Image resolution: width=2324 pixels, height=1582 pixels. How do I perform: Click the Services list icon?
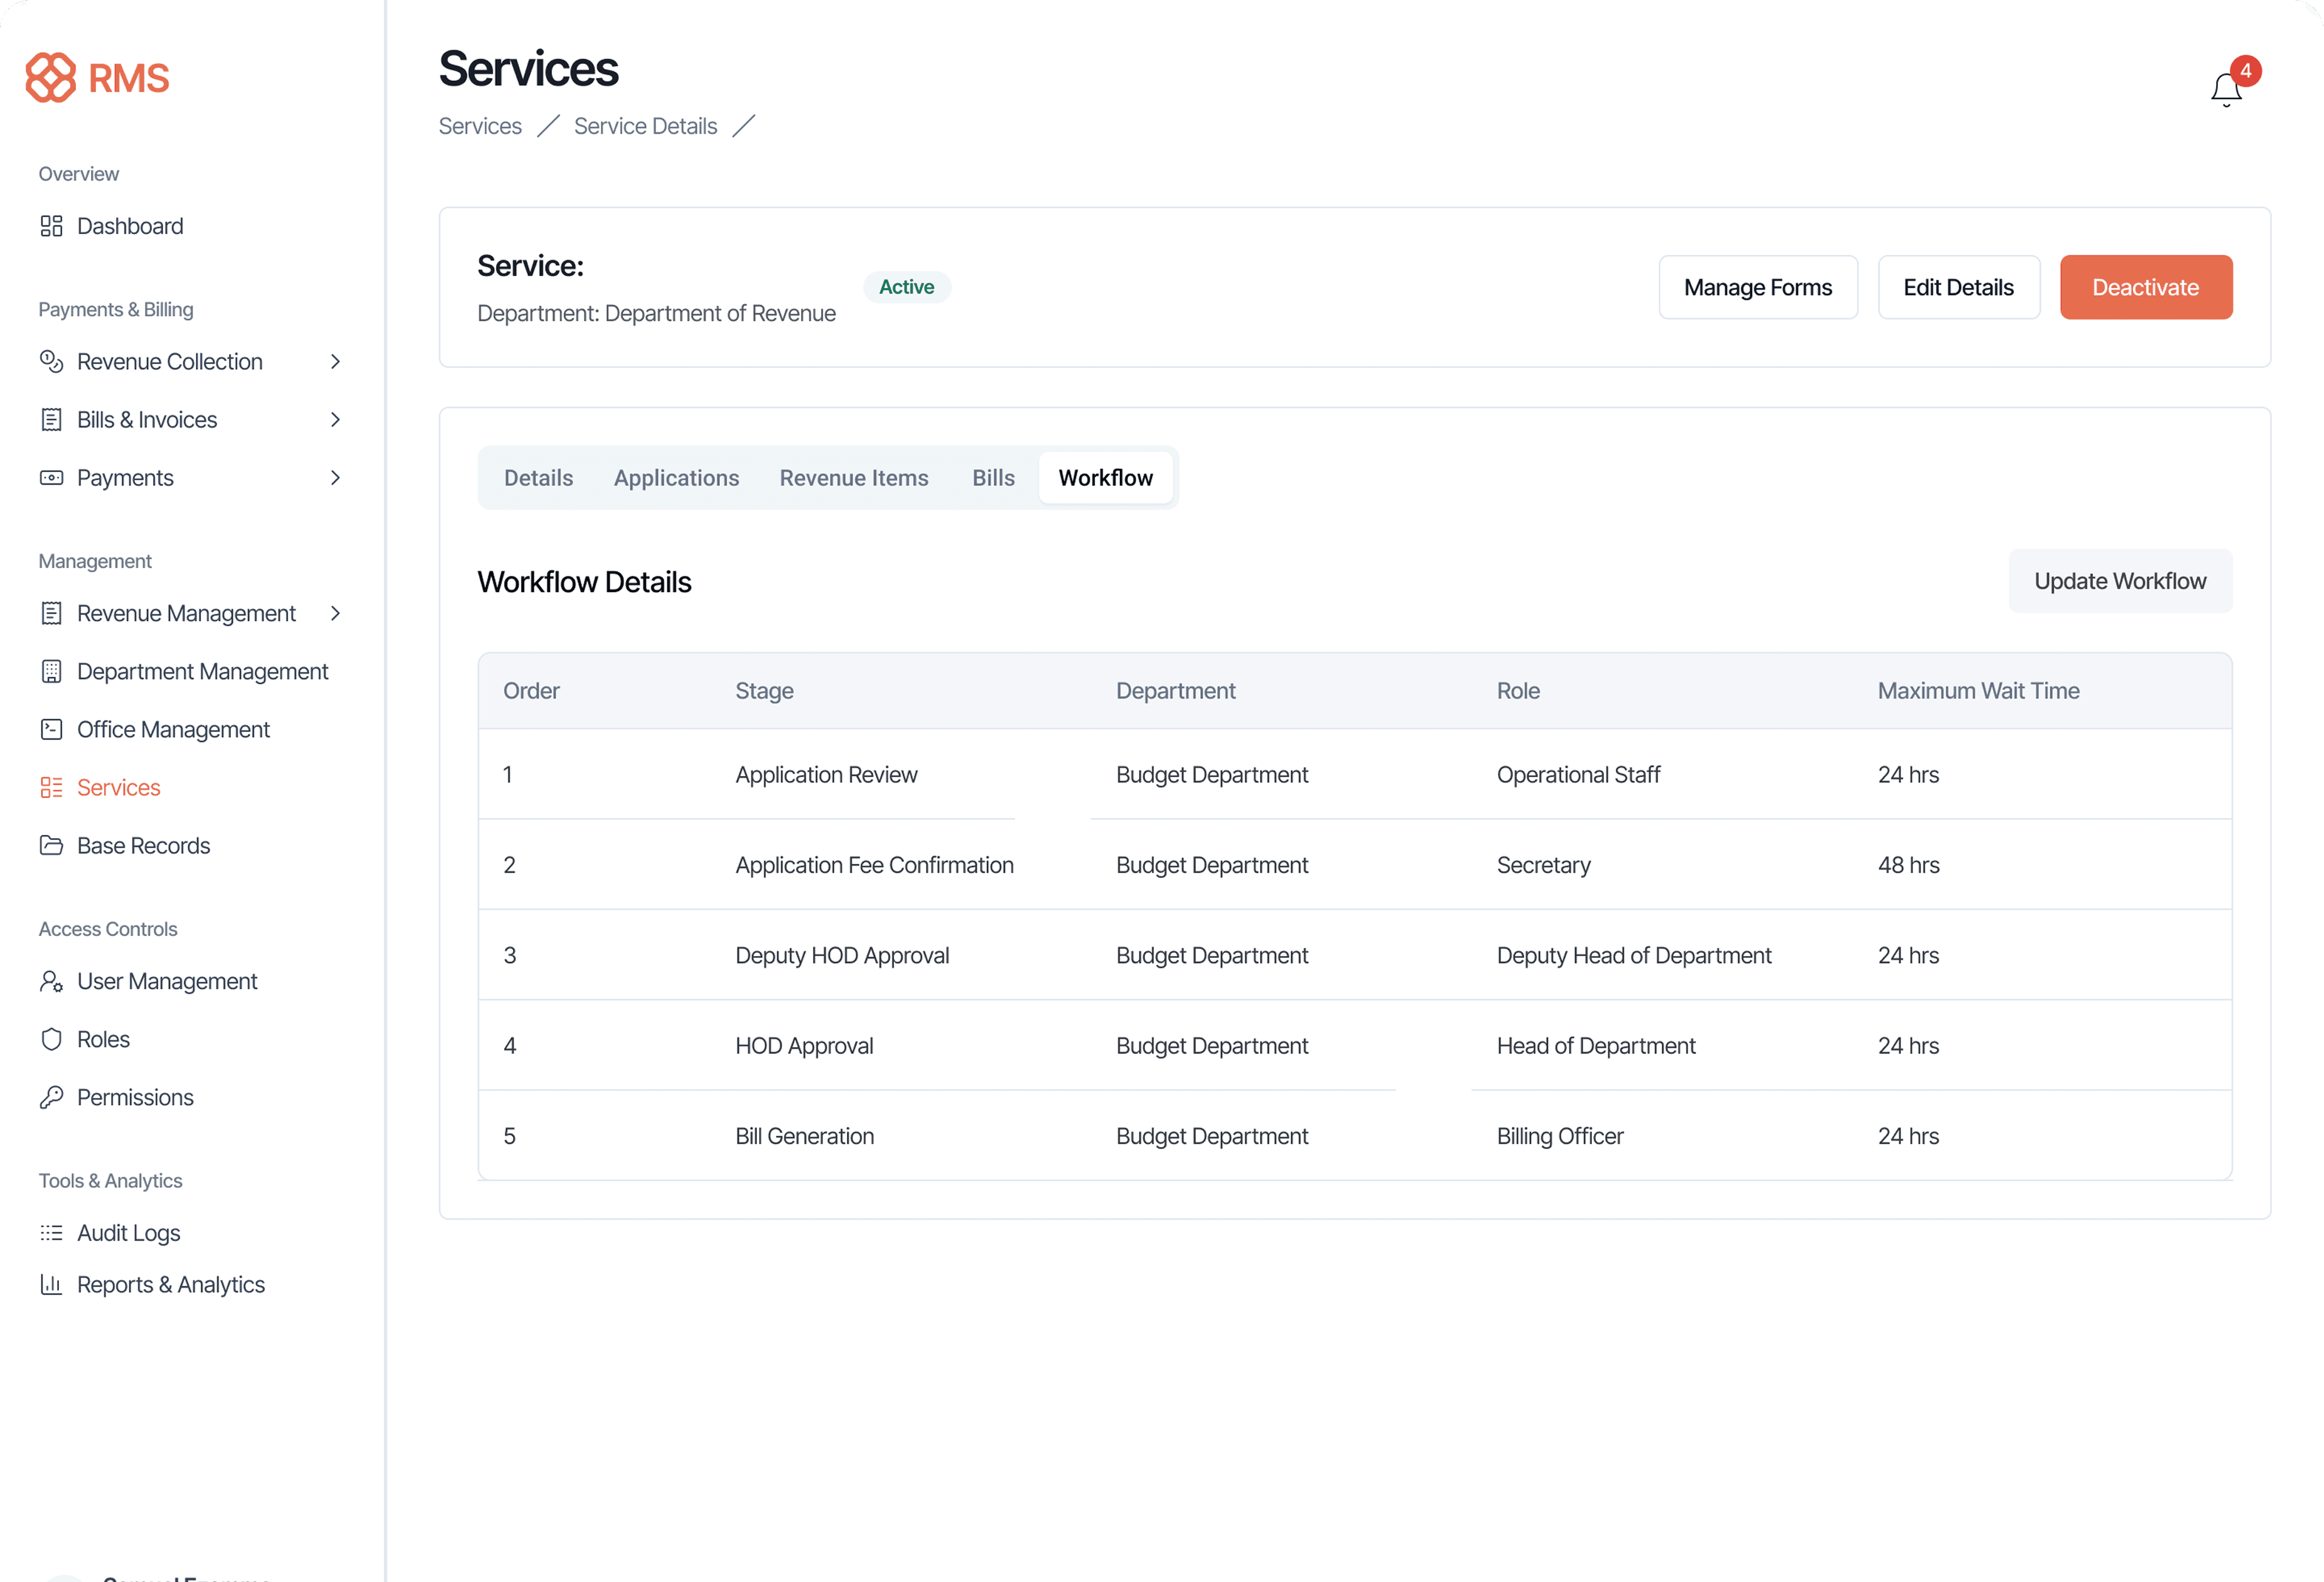point(51,788)
